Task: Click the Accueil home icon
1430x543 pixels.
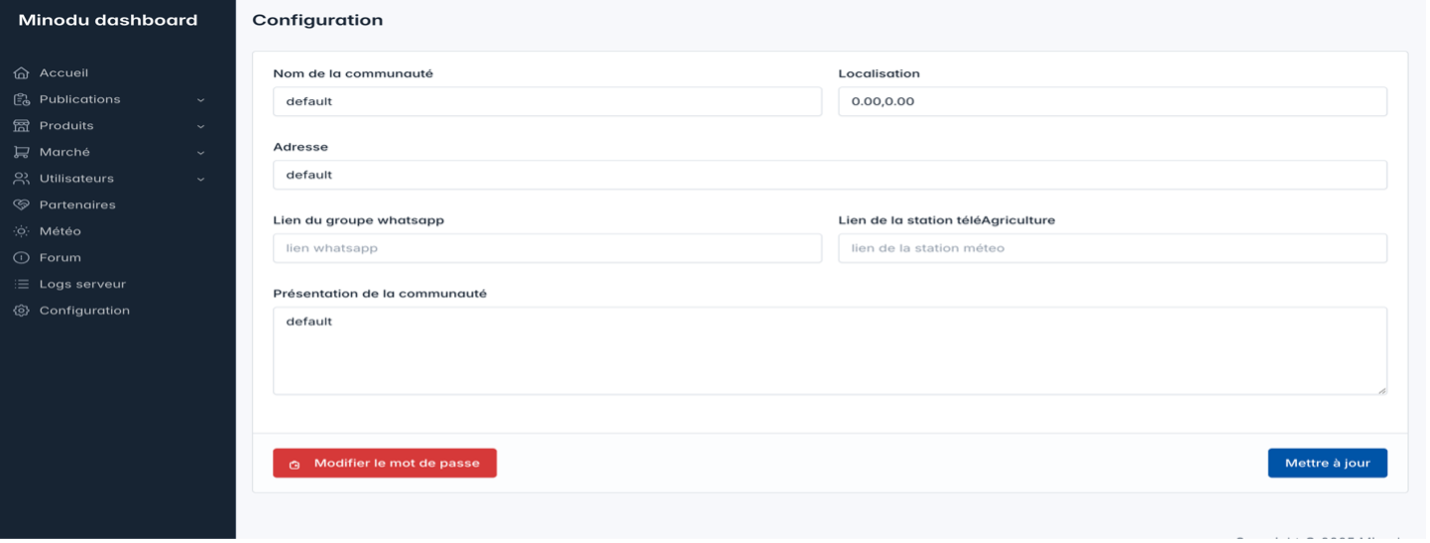Action: pyautogui.click(x=21, y=73)
